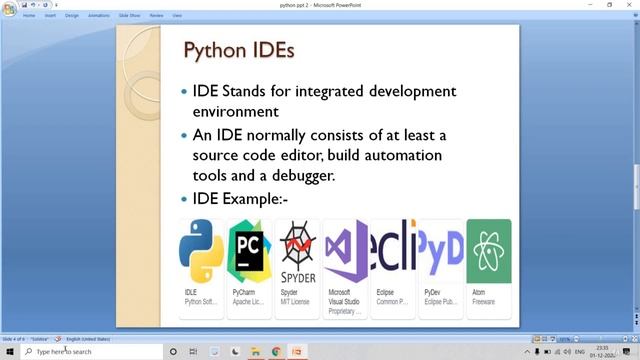Click the taskbar clock and date

click(x=602, y=351)
